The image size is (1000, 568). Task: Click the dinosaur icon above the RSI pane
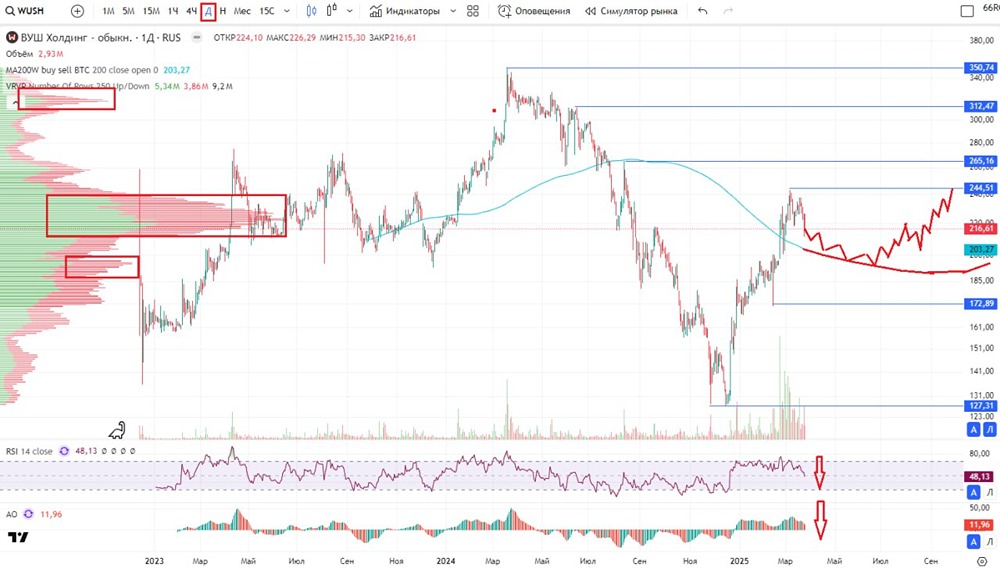point(117,430)
